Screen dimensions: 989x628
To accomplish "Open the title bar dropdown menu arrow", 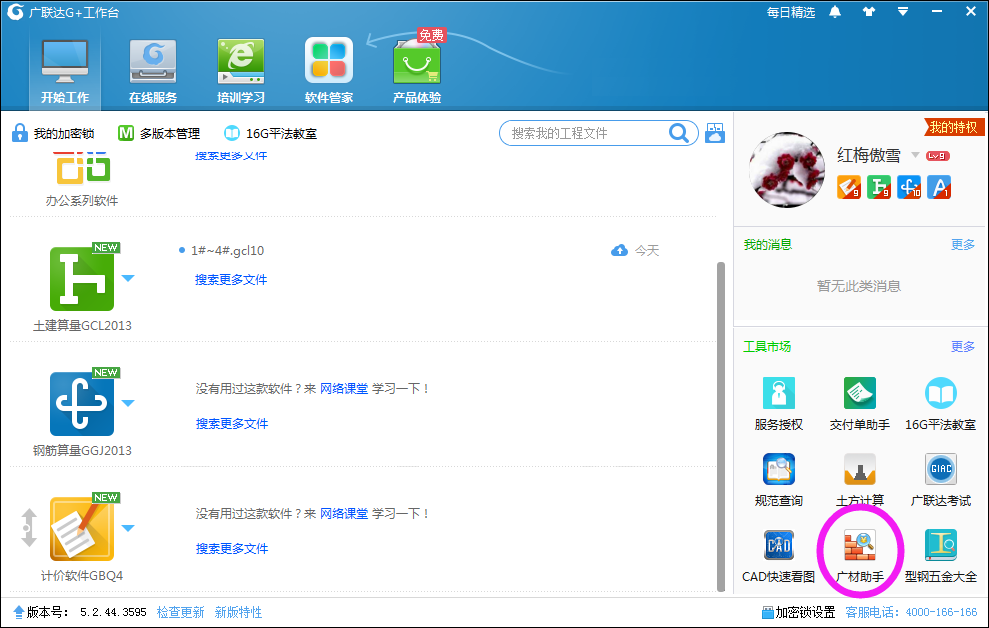I will tap(903, 12).
